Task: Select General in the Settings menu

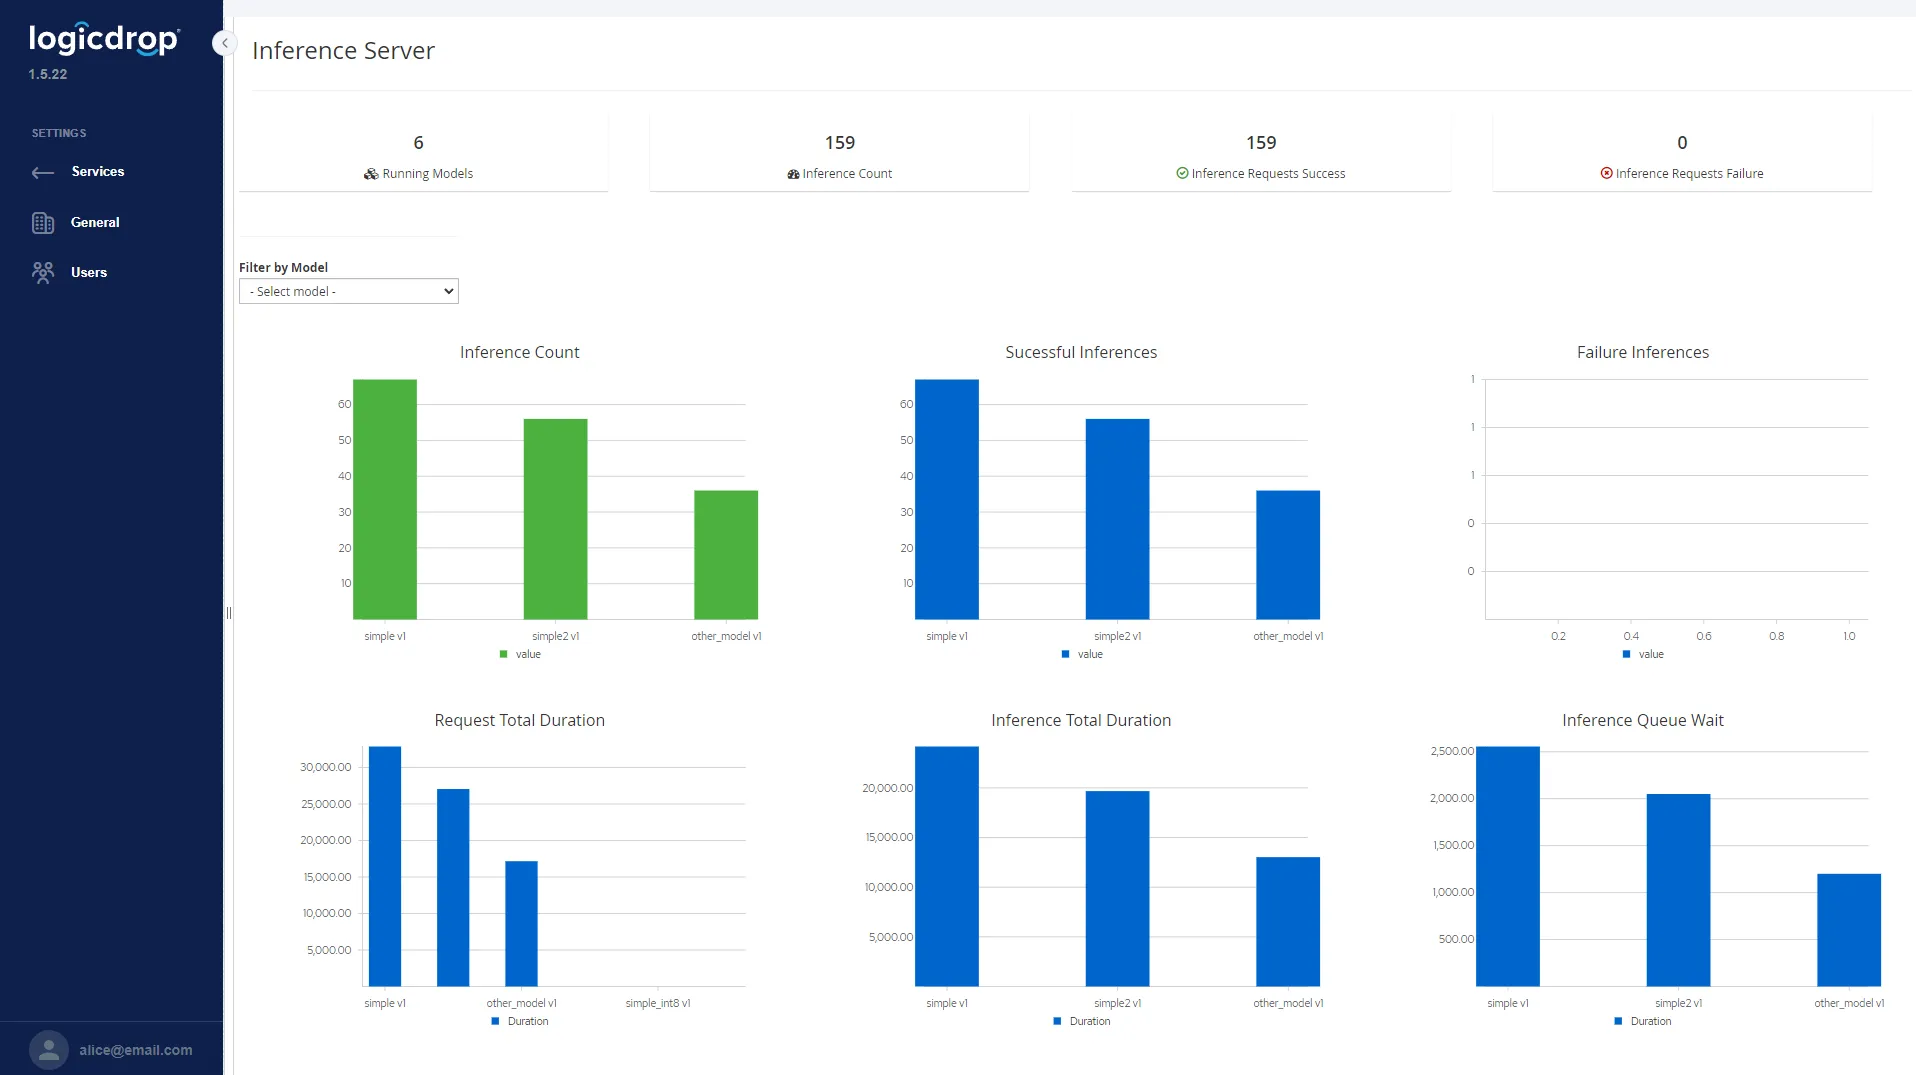Action: pos(96,222)
